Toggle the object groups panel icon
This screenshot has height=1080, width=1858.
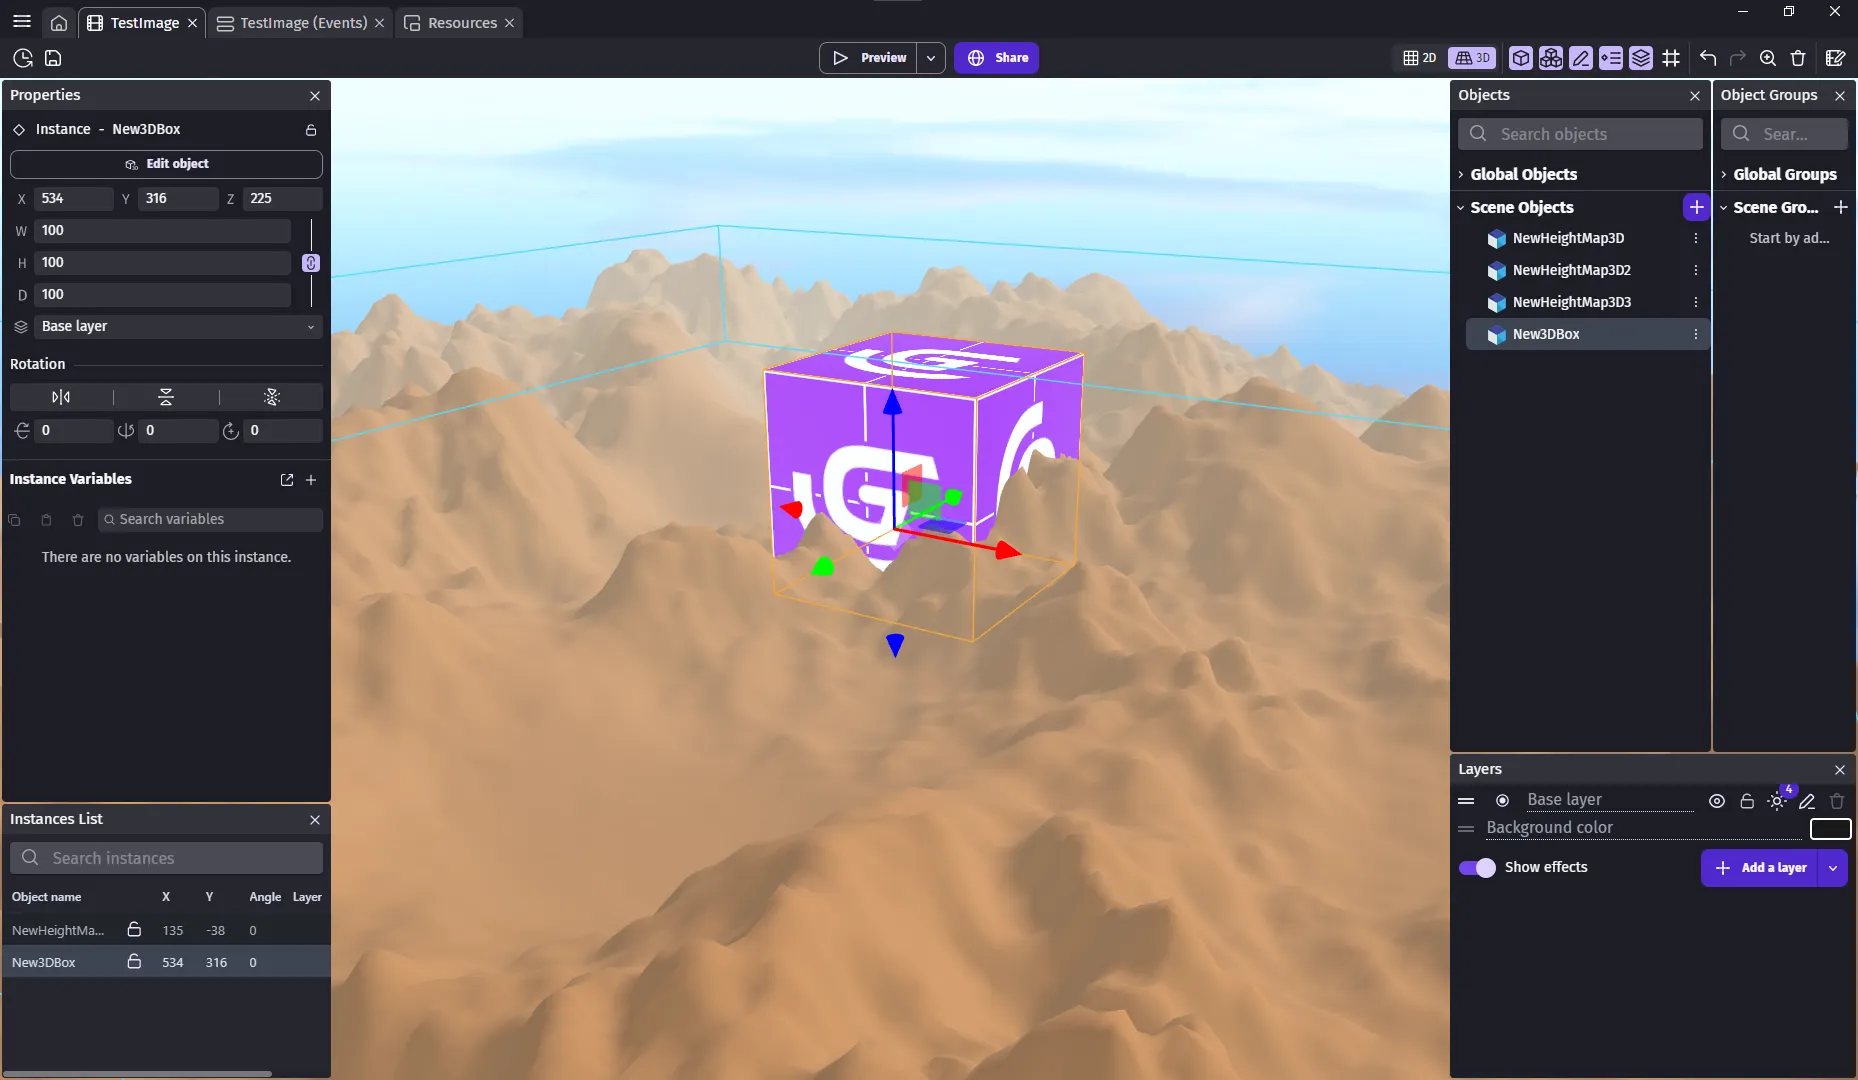(1551, 58)
